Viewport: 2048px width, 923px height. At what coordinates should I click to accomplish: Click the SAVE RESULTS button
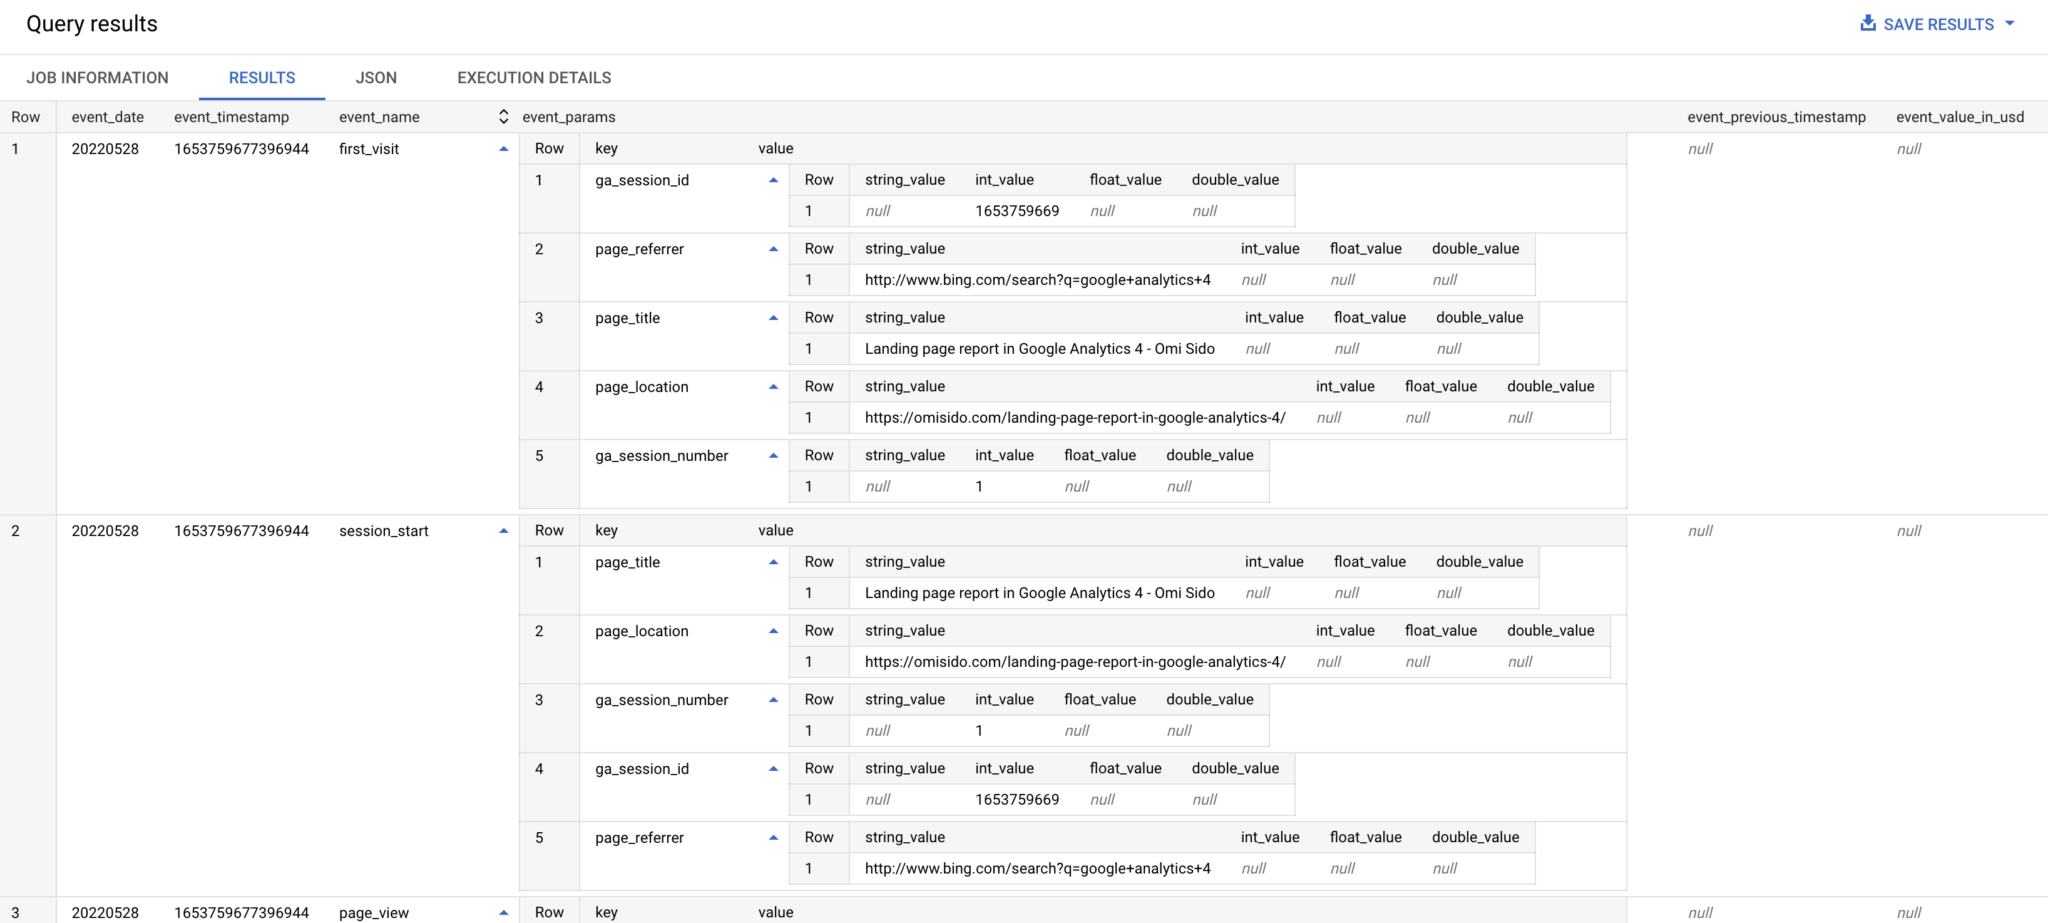[1937, 23]
